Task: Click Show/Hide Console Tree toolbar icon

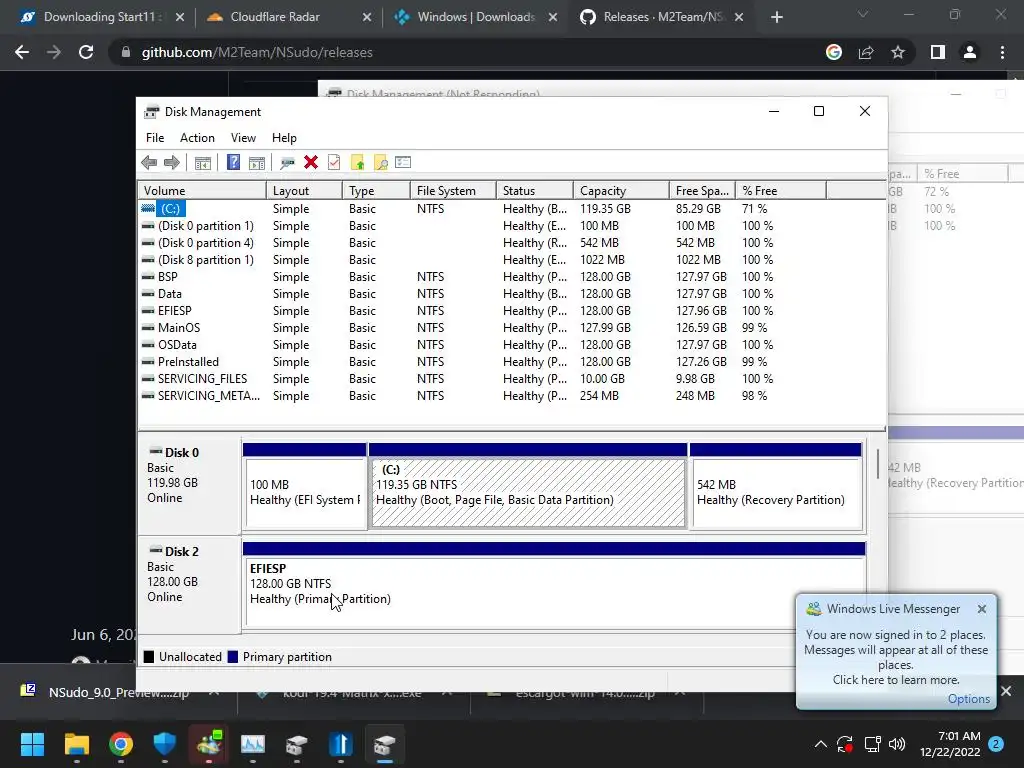Action: coord(203,163)
